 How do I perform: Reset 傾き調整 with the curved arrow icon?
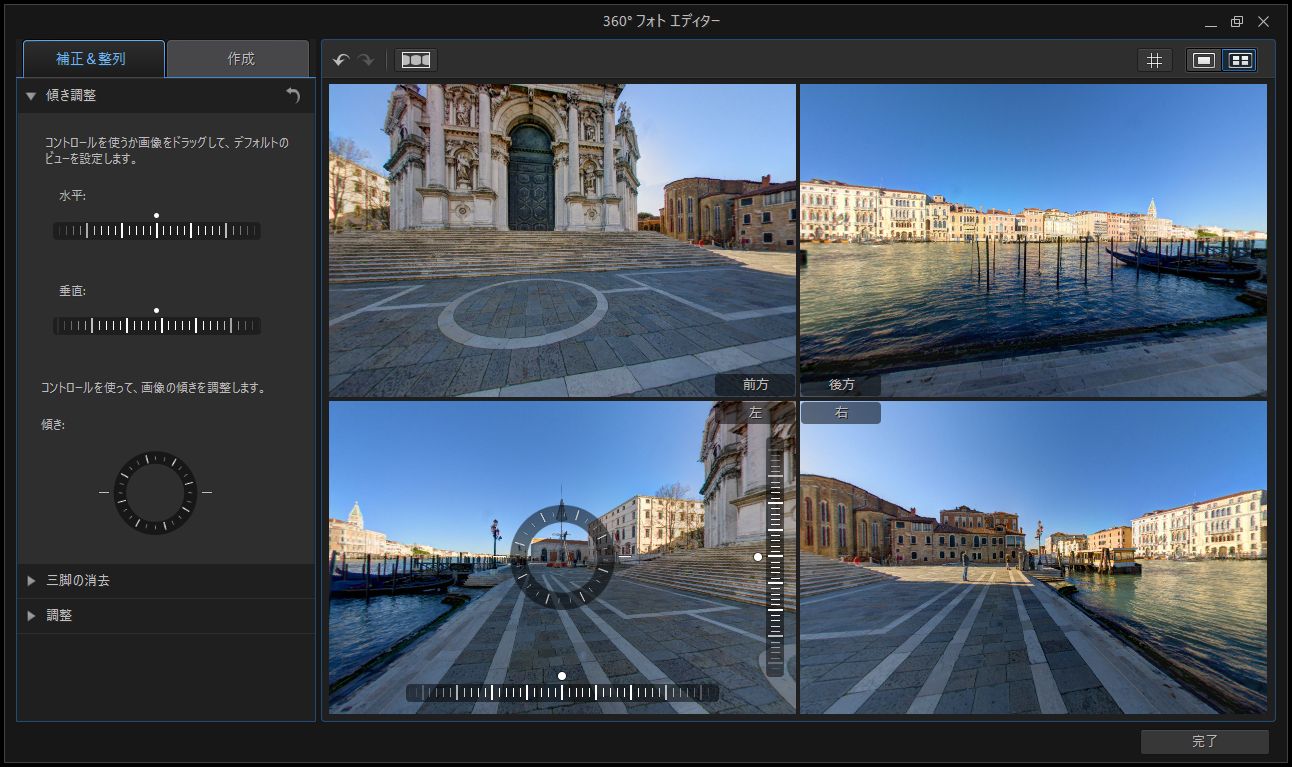tap(291, 96)
